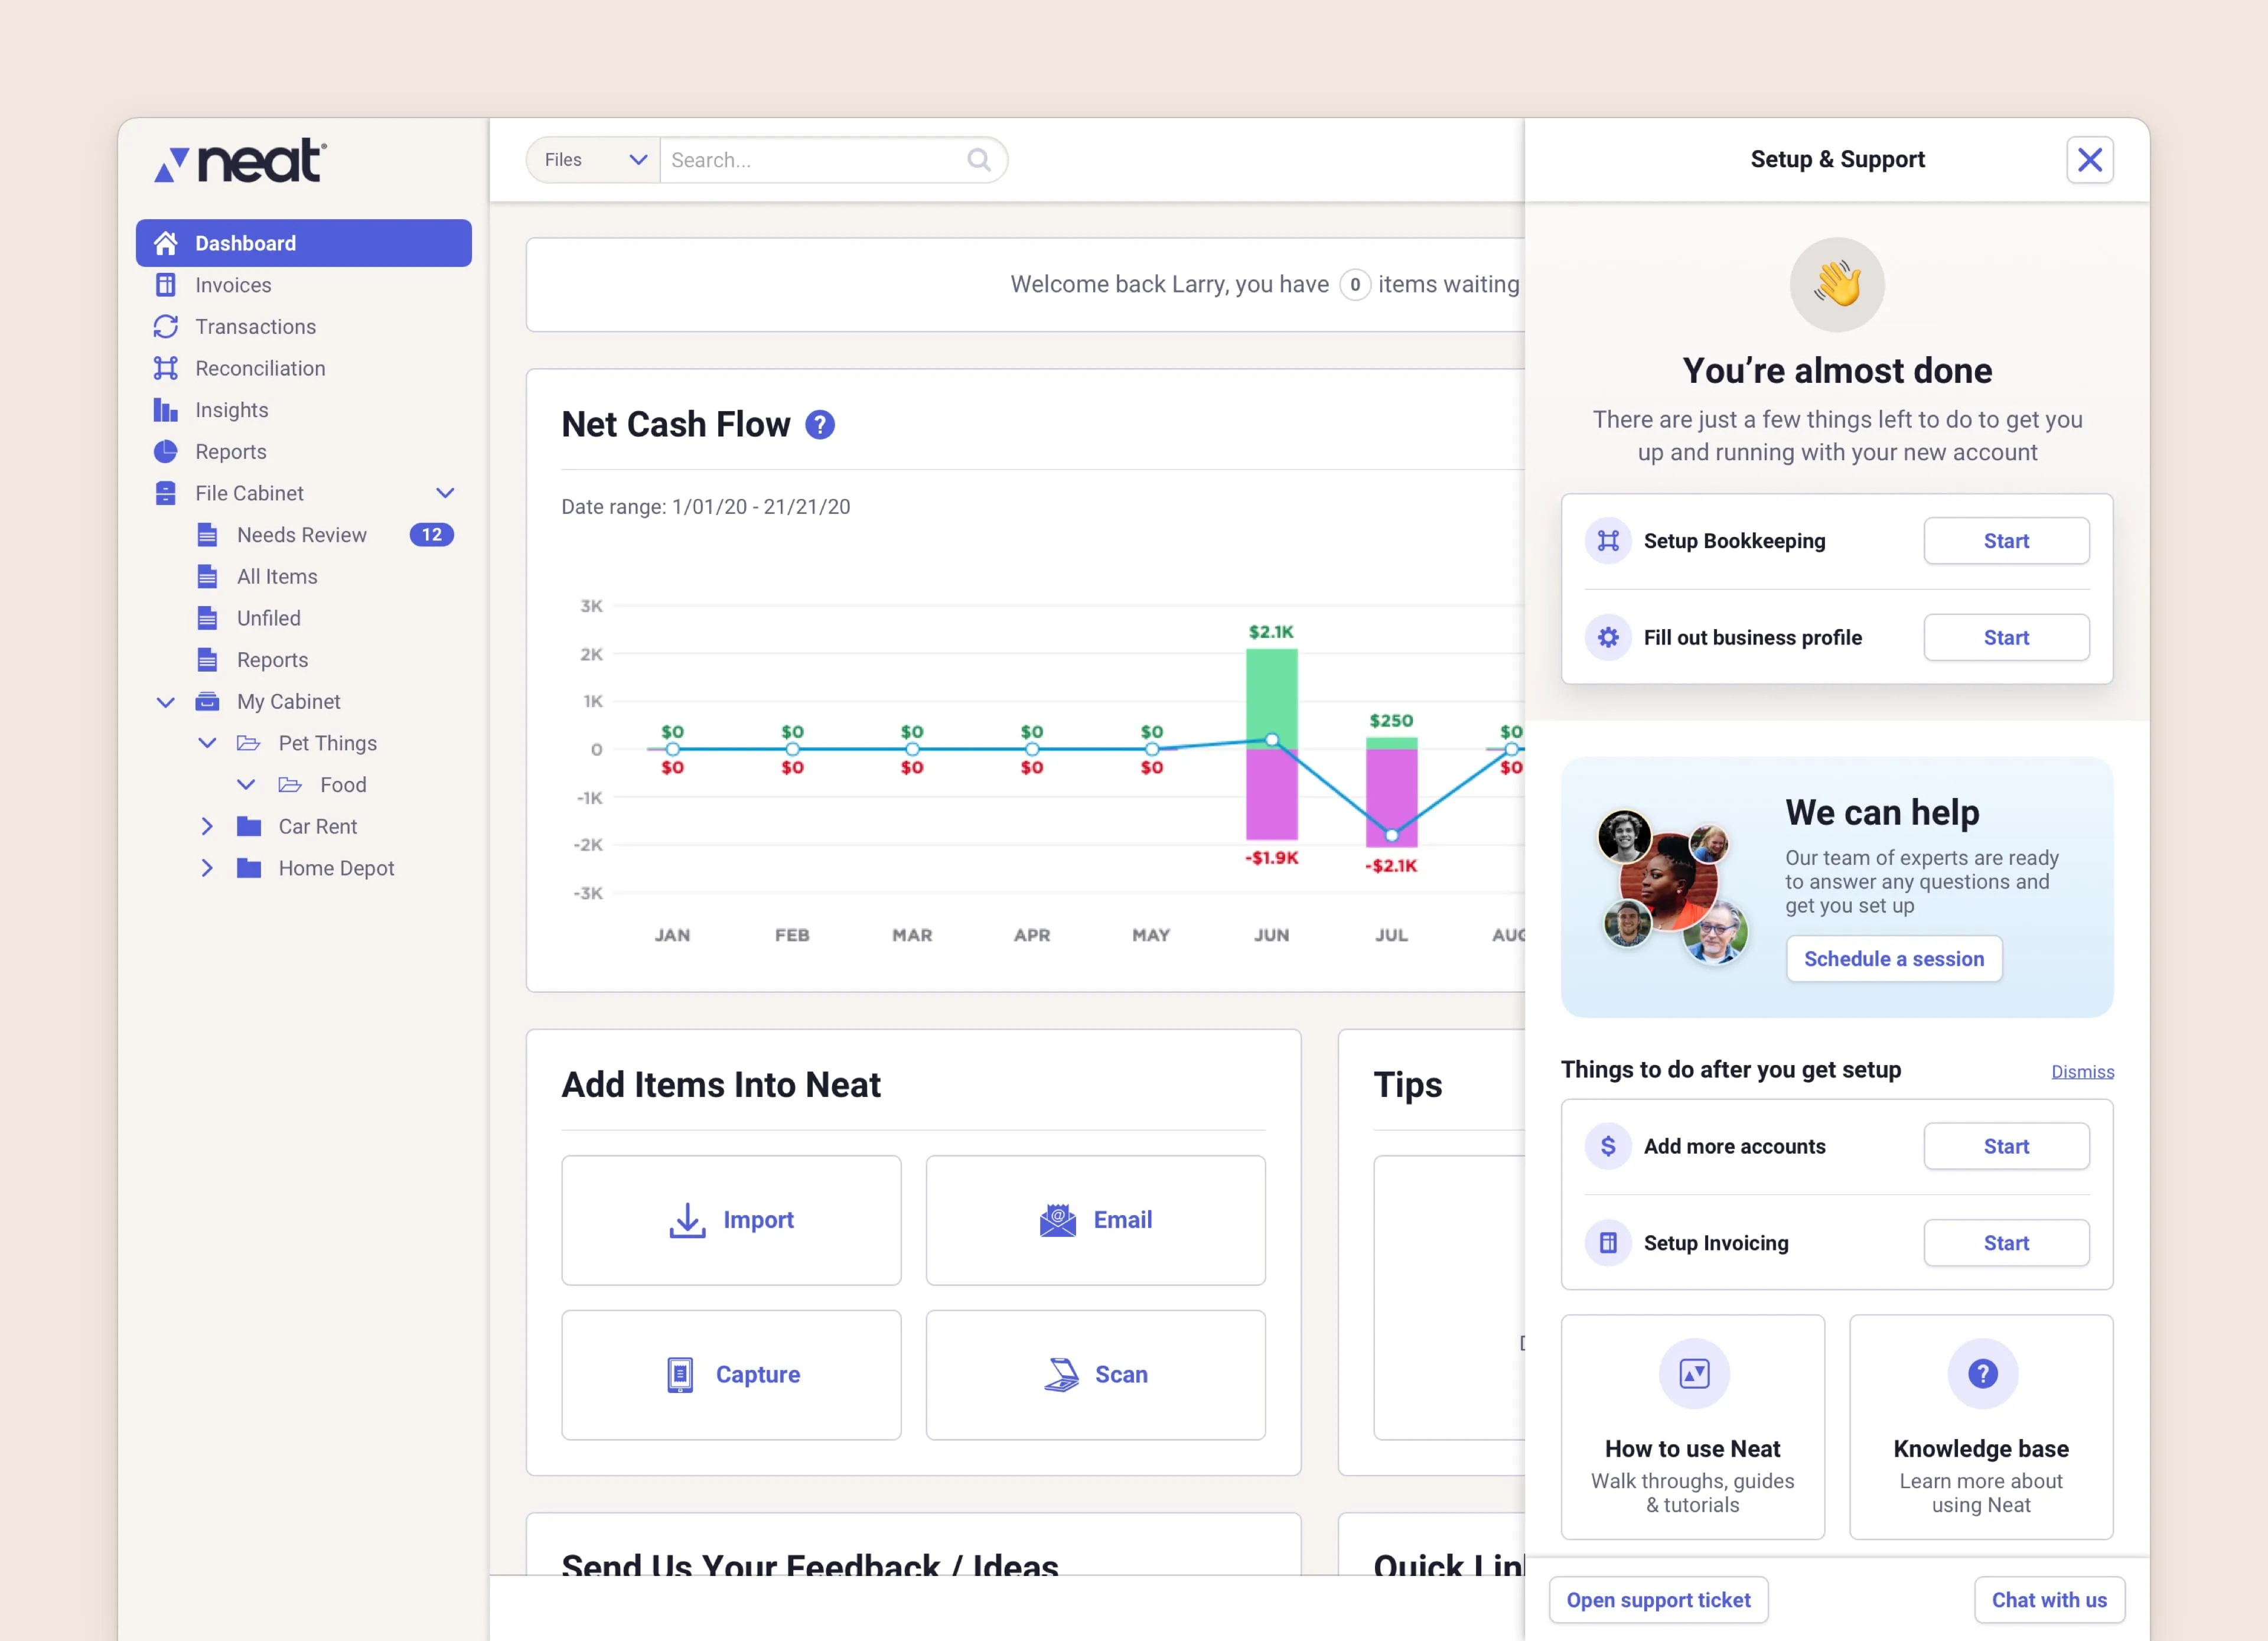Click the Needs Review document icon

207,535
